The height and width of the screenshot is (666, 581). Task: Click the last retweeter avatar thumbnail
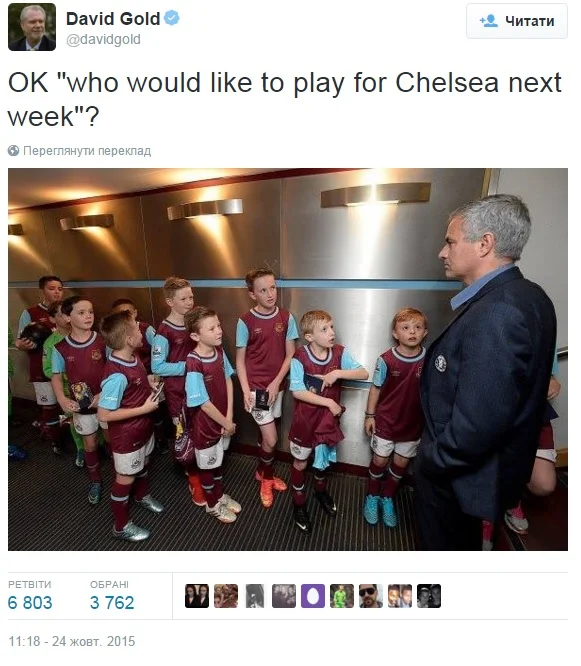429,596
